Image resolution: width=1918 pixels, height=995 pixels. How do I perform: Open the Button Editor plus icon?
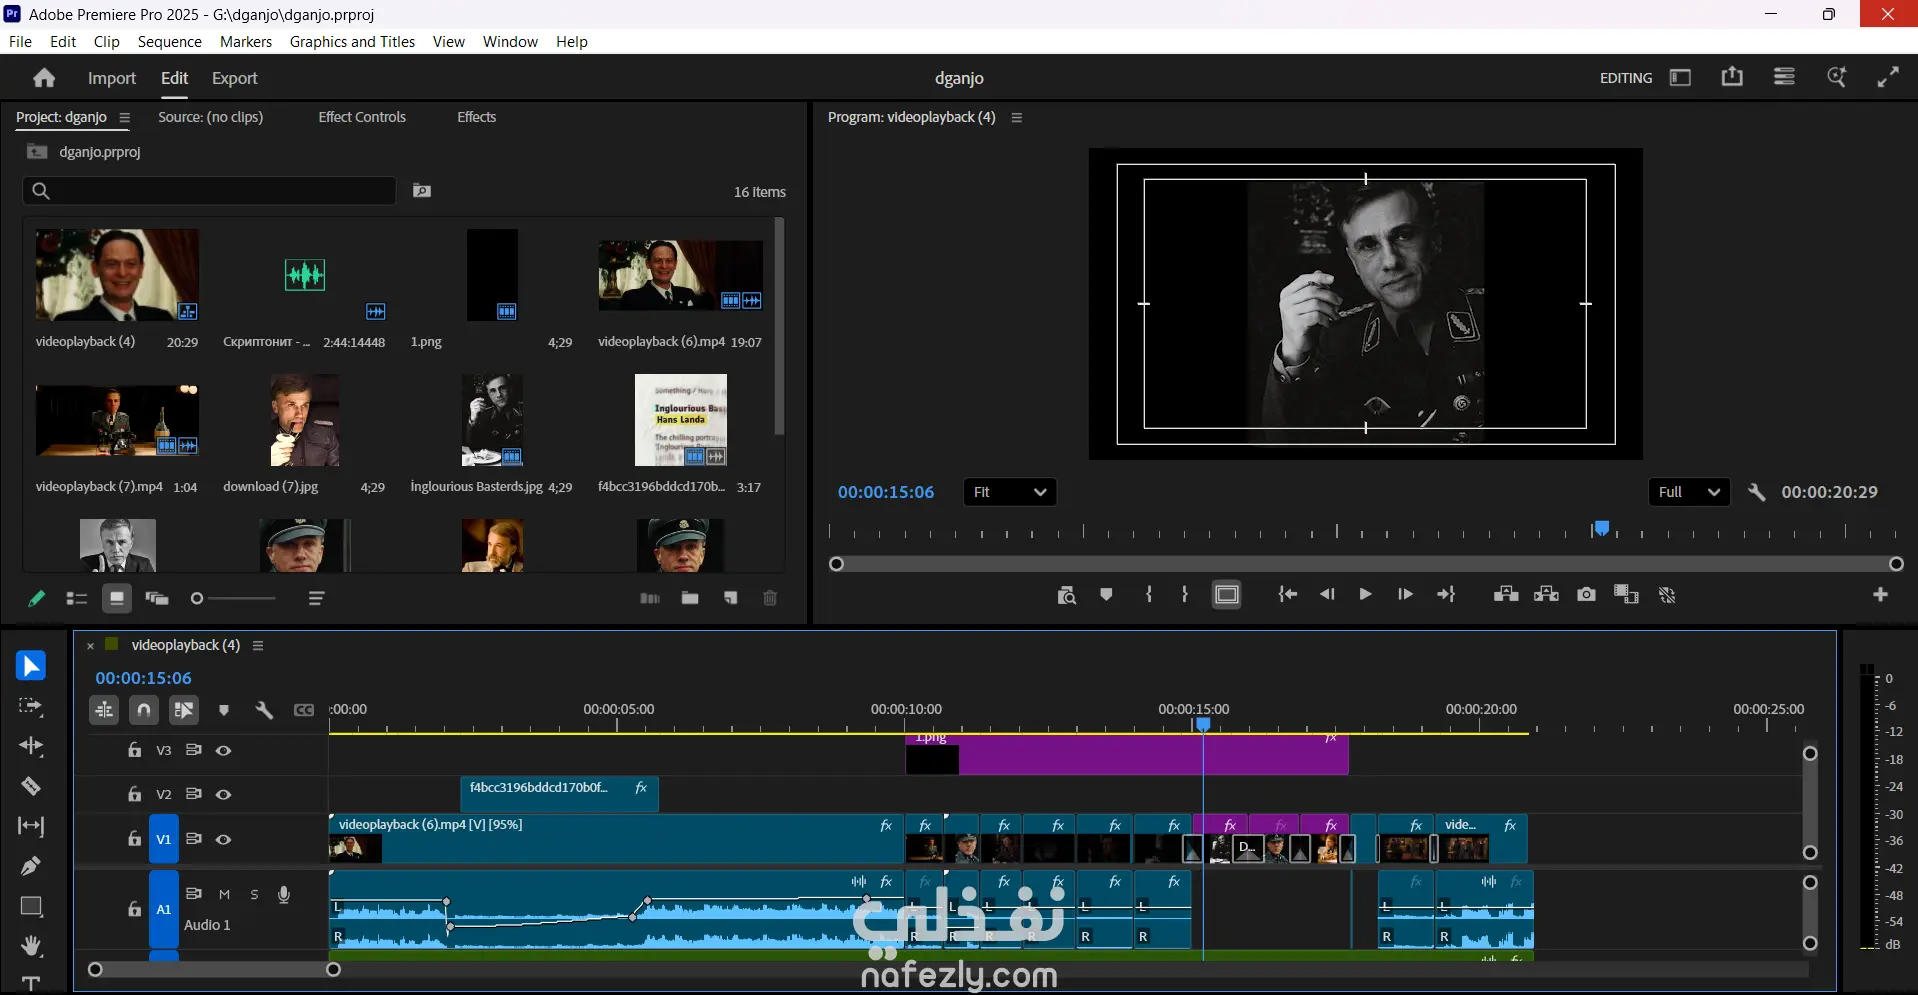pyautogui.click(x=1880, y=595)
